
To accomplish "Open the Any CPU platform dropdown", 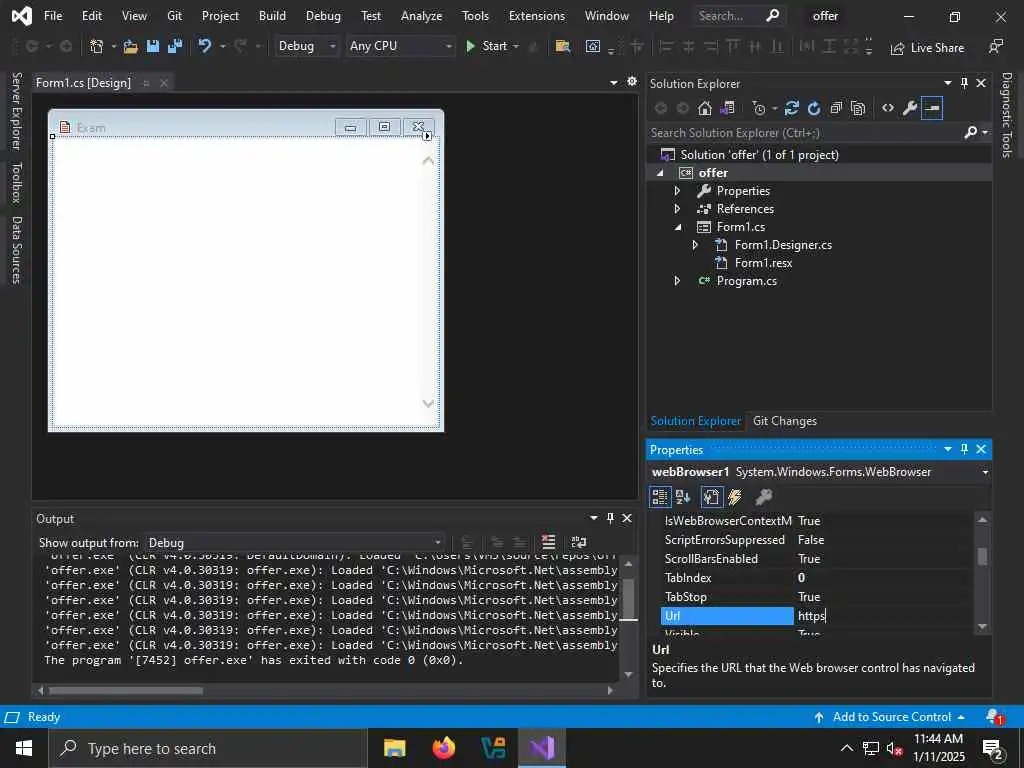I will 400,46.
